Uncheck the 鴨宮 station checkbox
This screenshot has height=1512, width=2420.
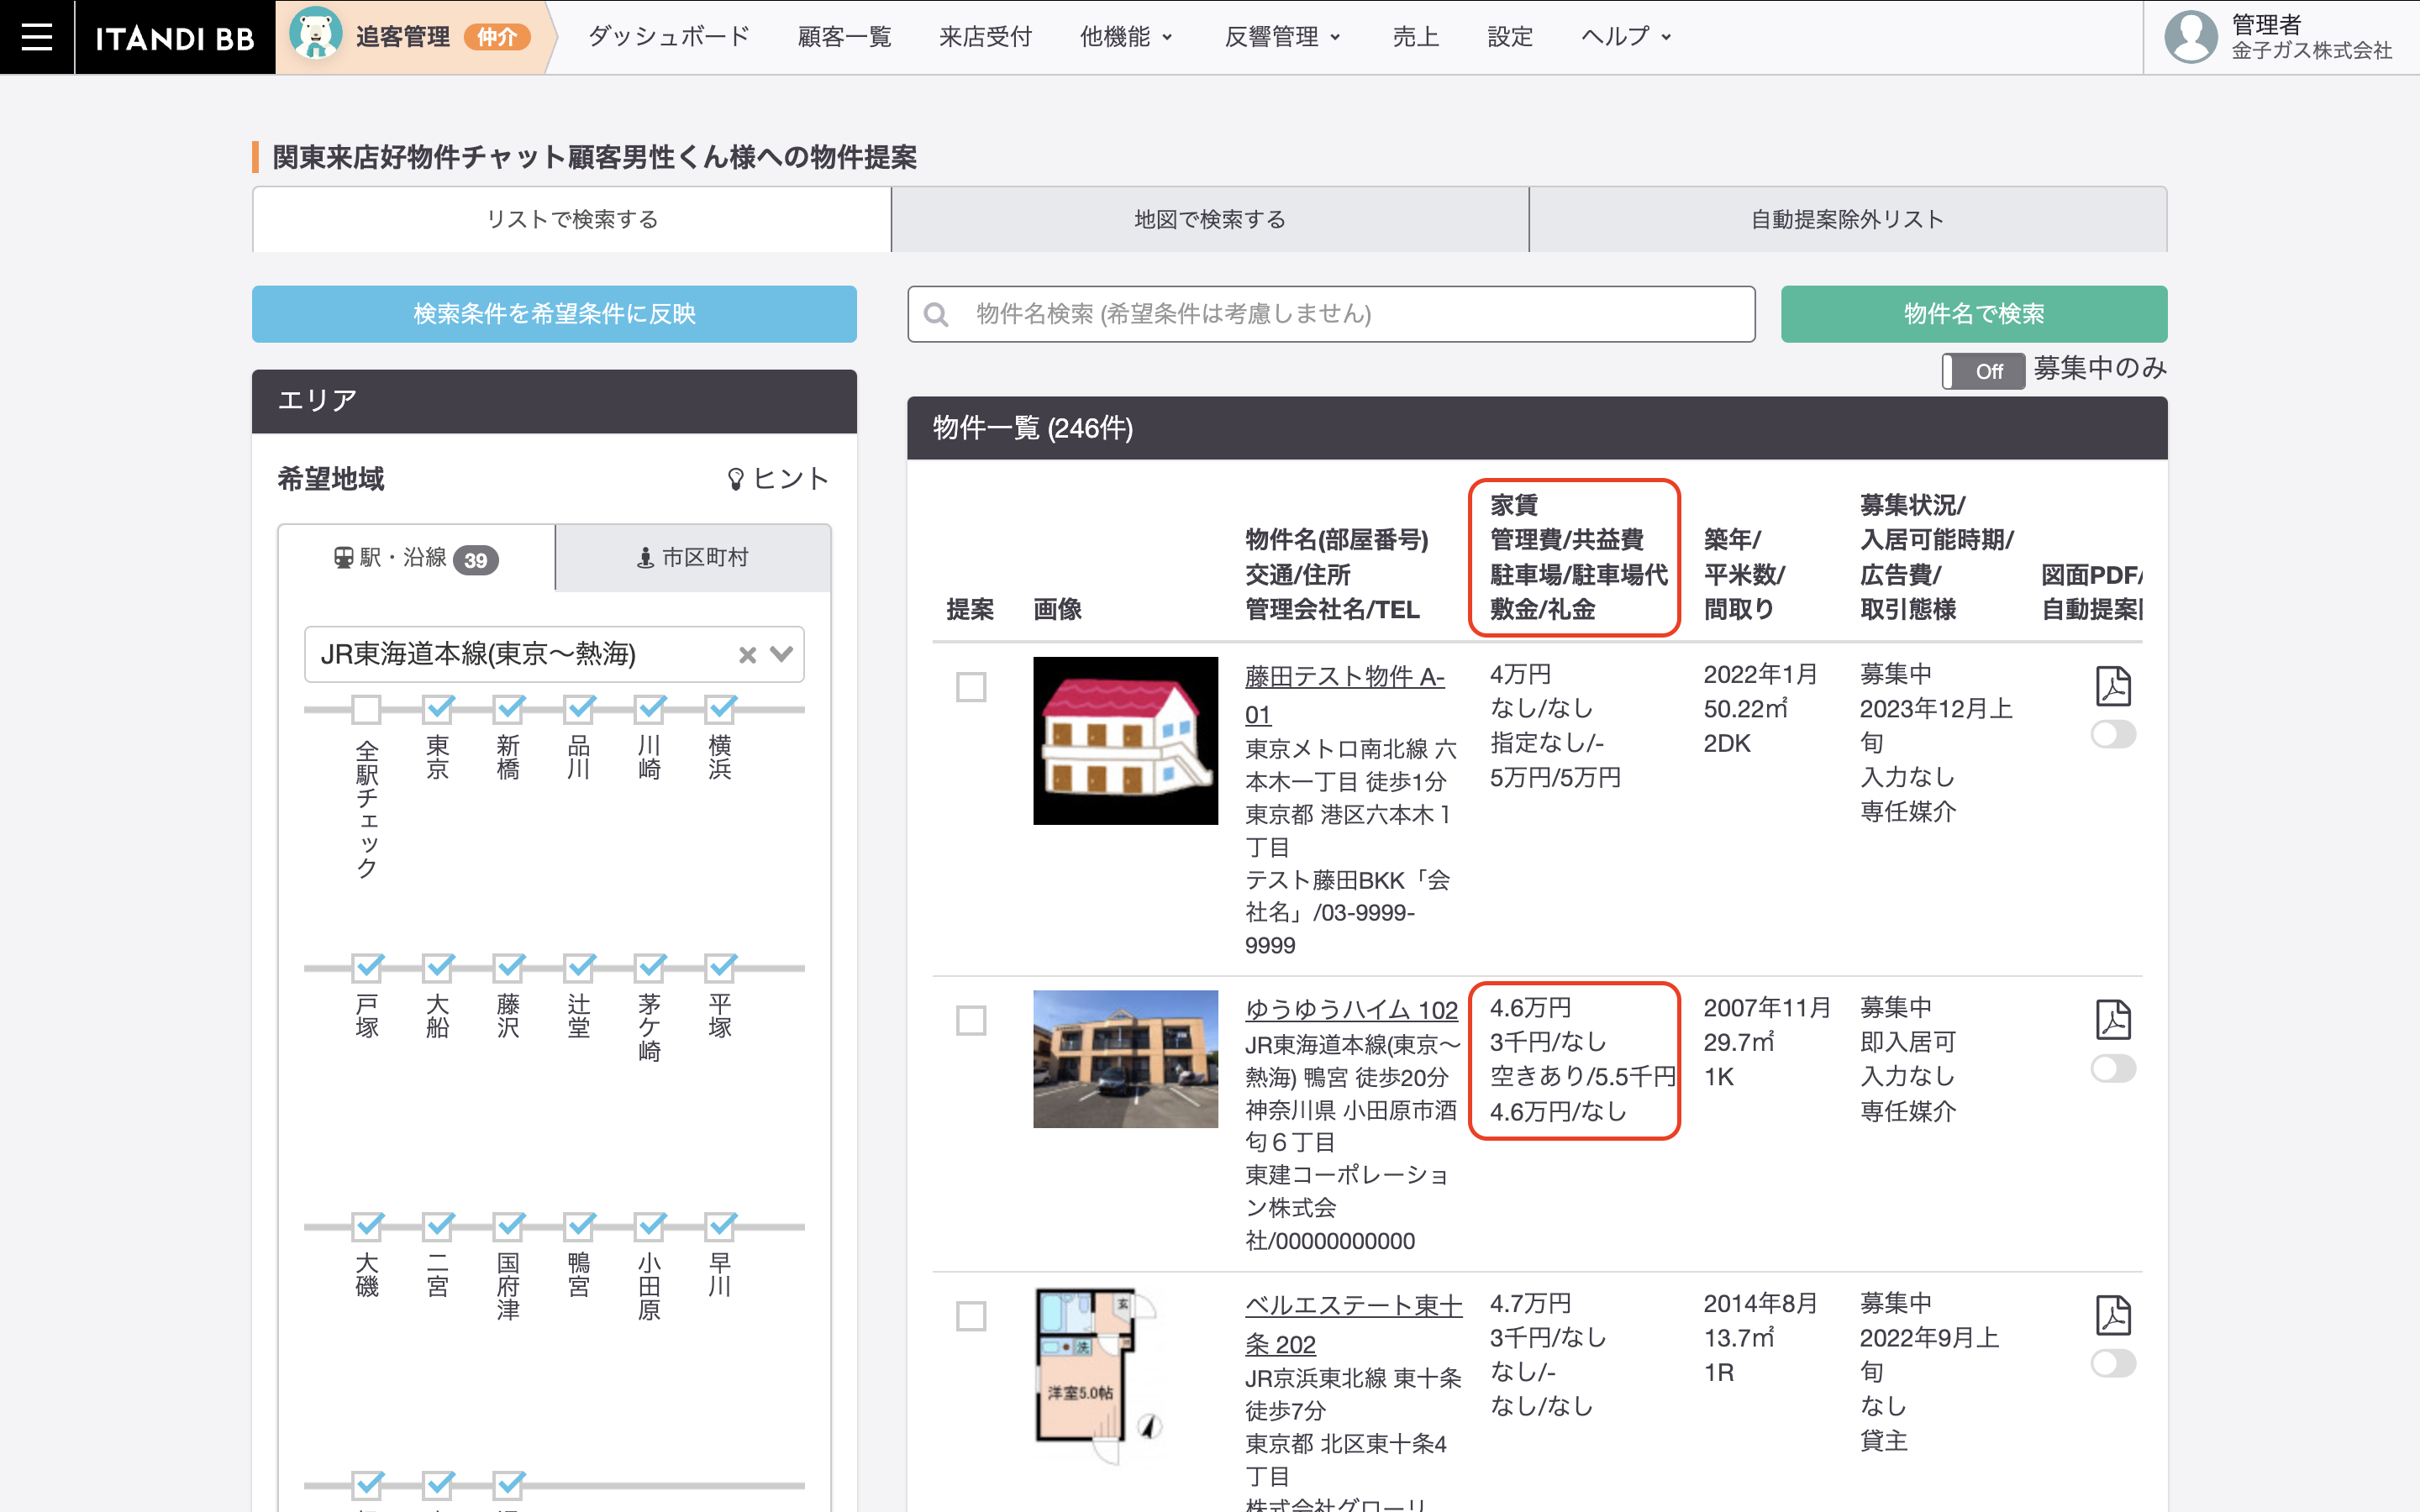point(579,1226)
